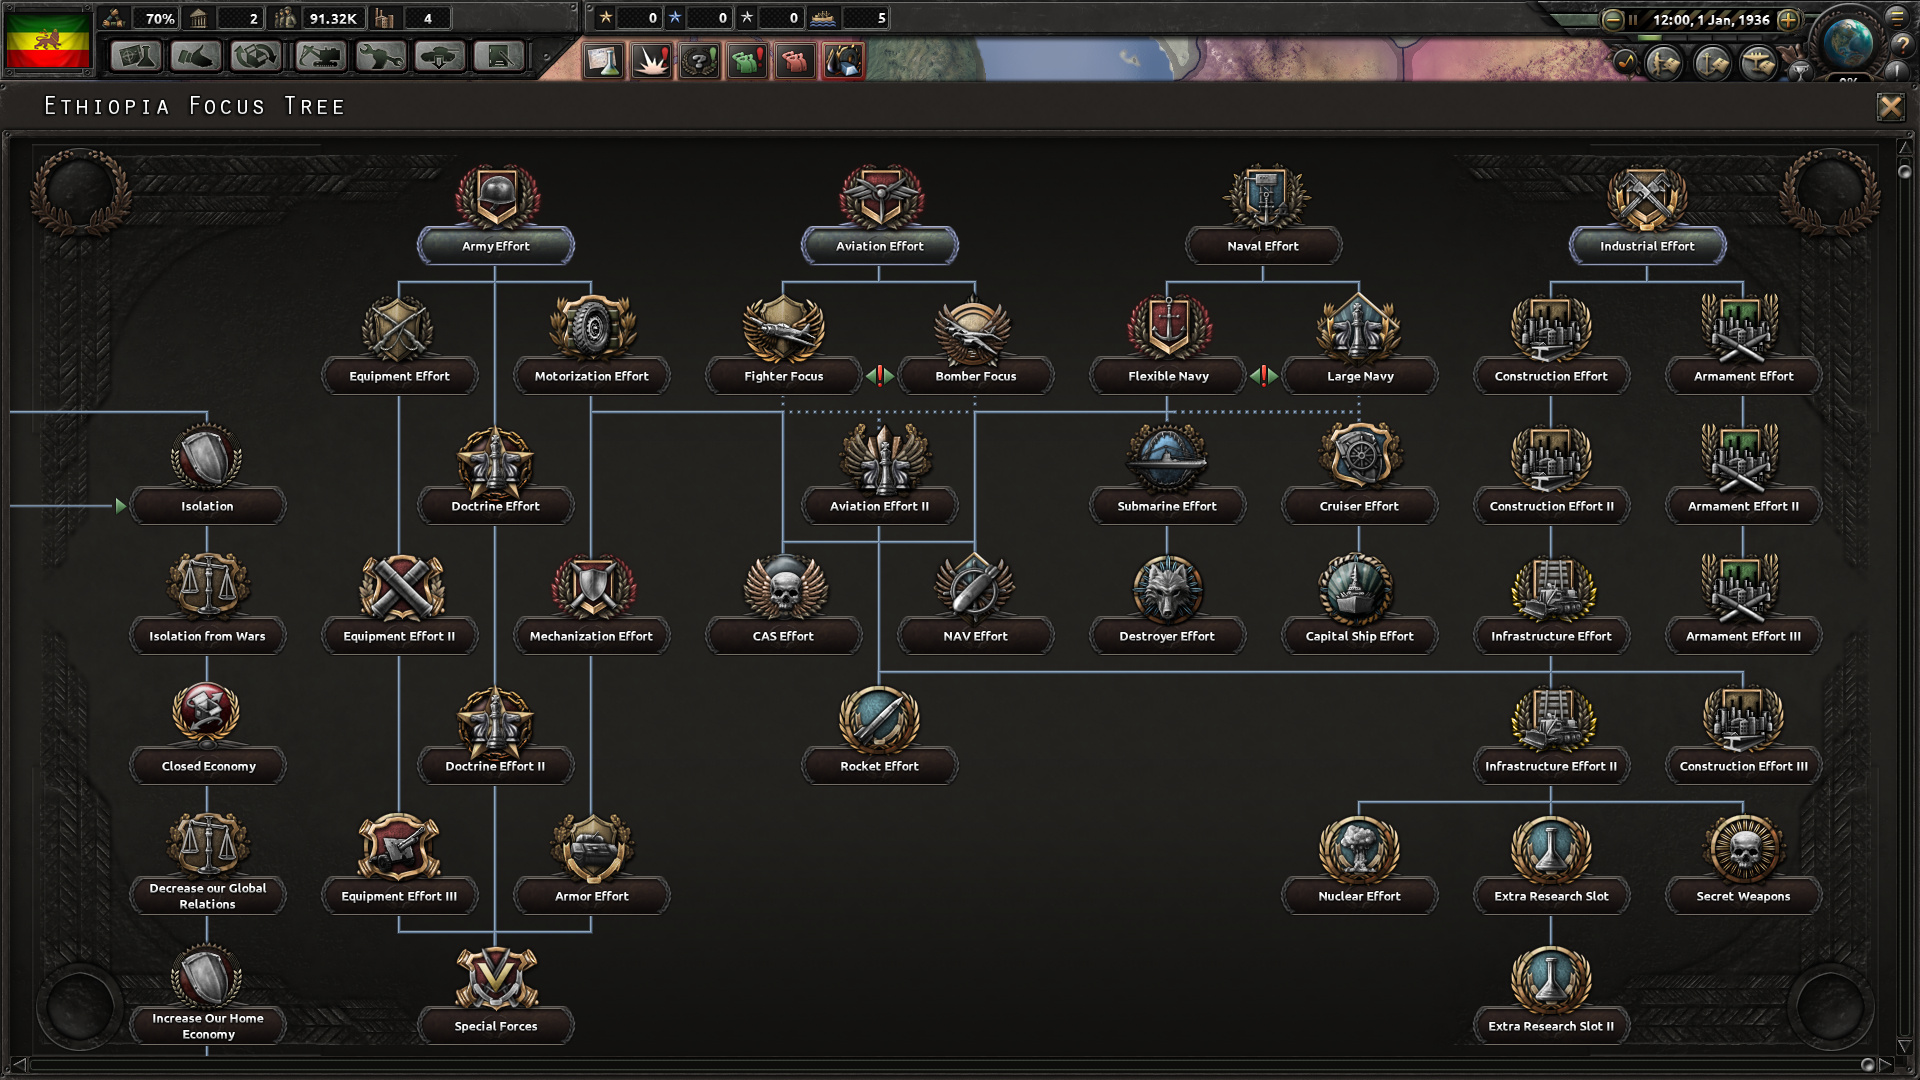Screen dimensions: 1920x1080
Task: Click the red soldiers alert icon
Action: 795,61
